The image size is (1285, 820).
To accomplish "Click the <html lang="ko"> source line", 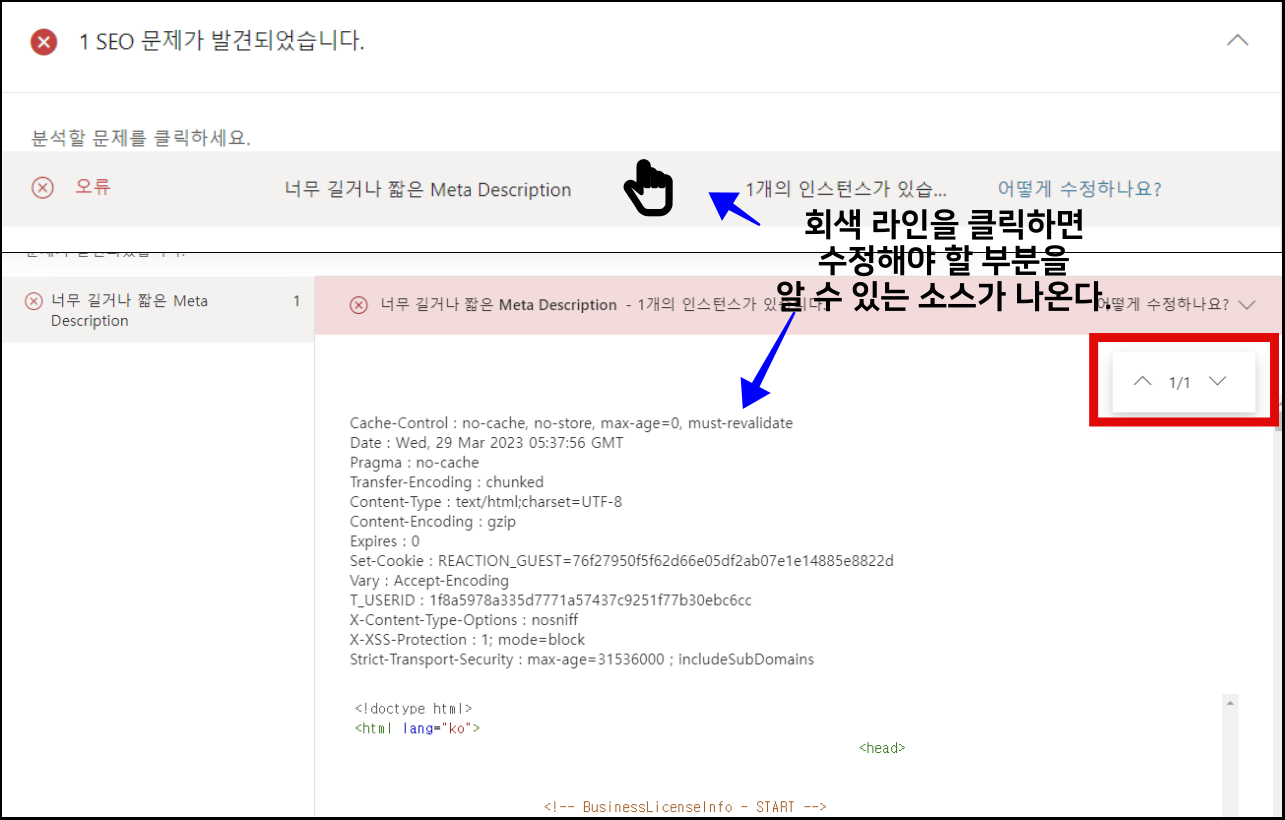I will (417, 728).
